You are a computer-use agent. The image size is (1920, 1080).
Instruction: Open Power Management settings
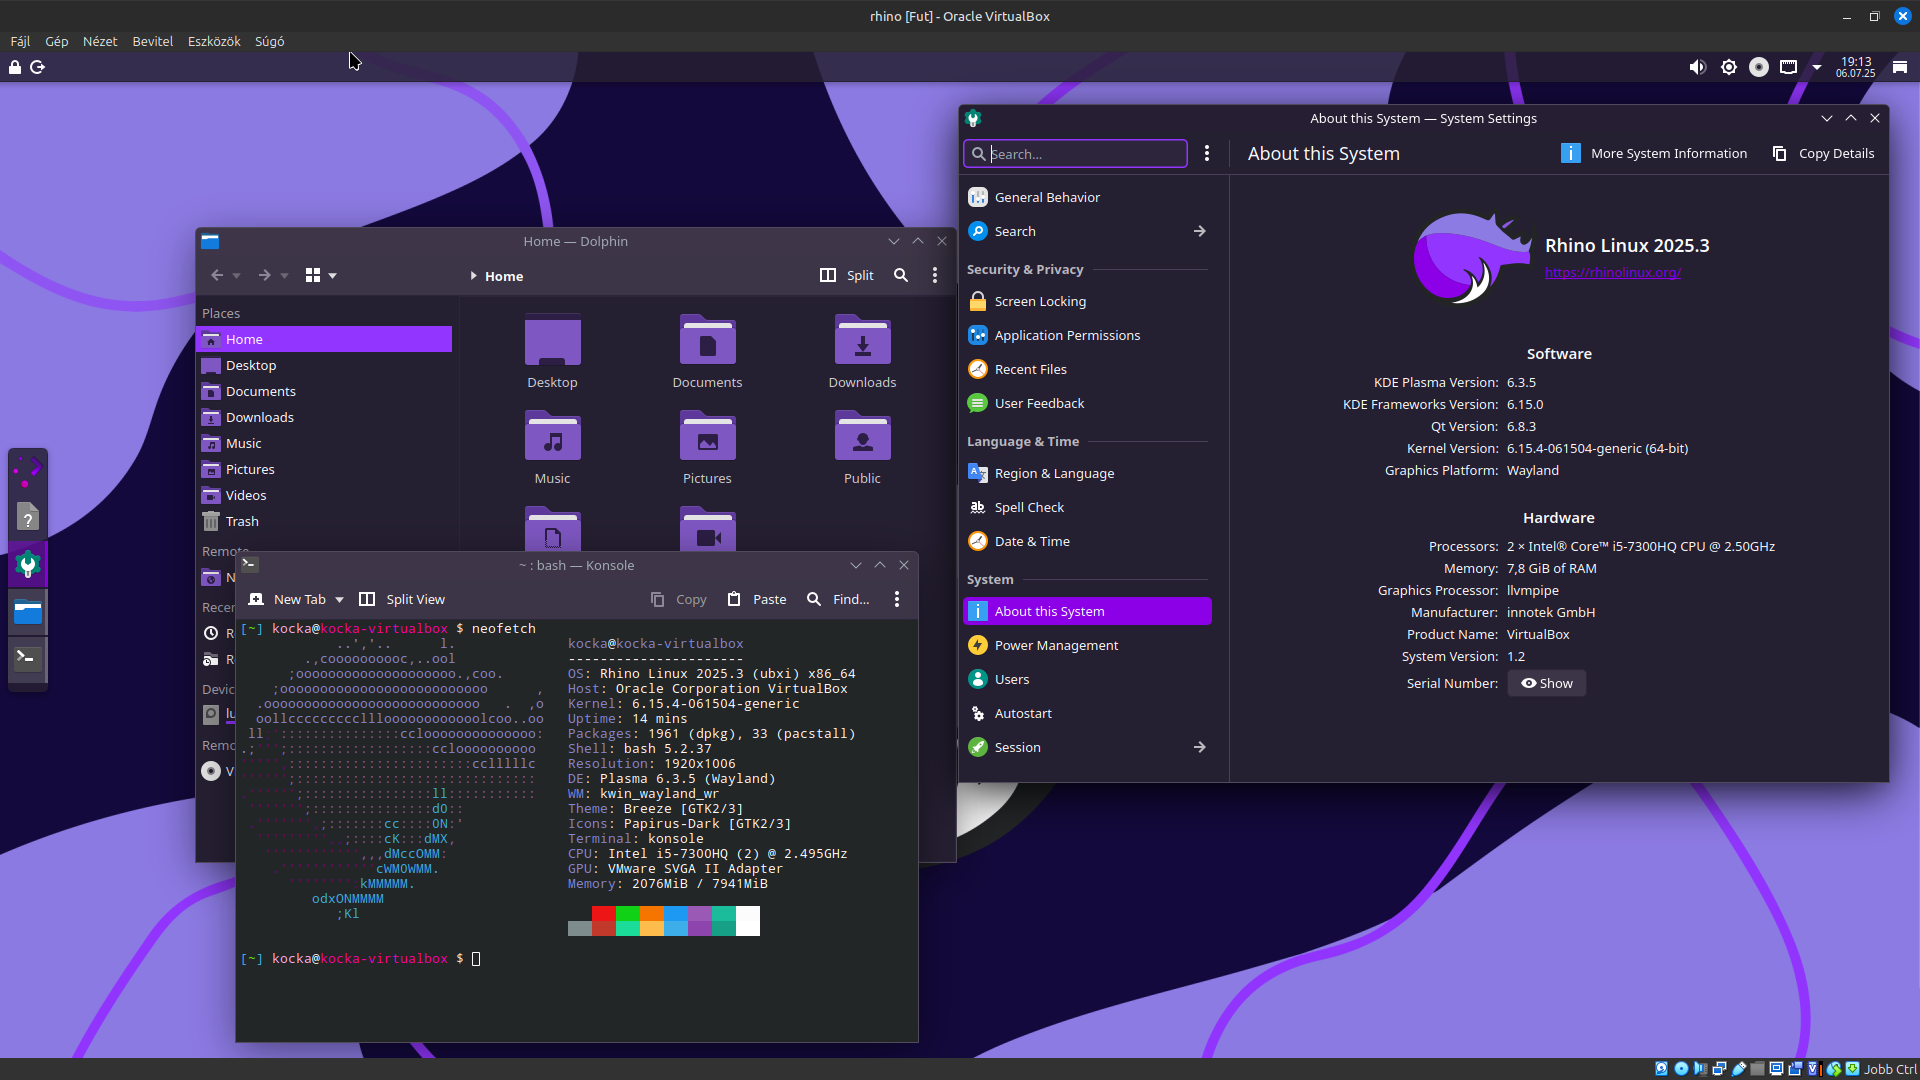pos(1087,645)
